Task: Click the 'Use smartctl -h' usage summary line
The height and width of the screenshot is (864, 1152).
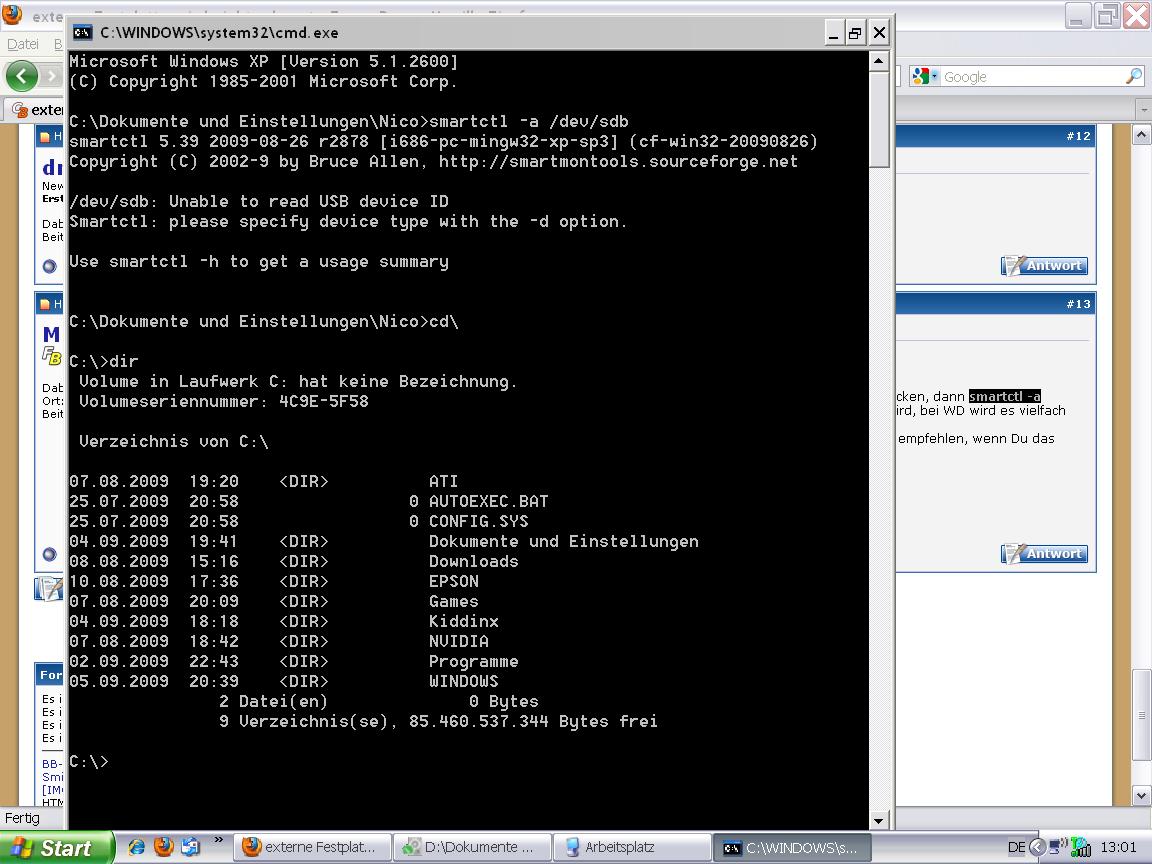Action: pos(259,262)
